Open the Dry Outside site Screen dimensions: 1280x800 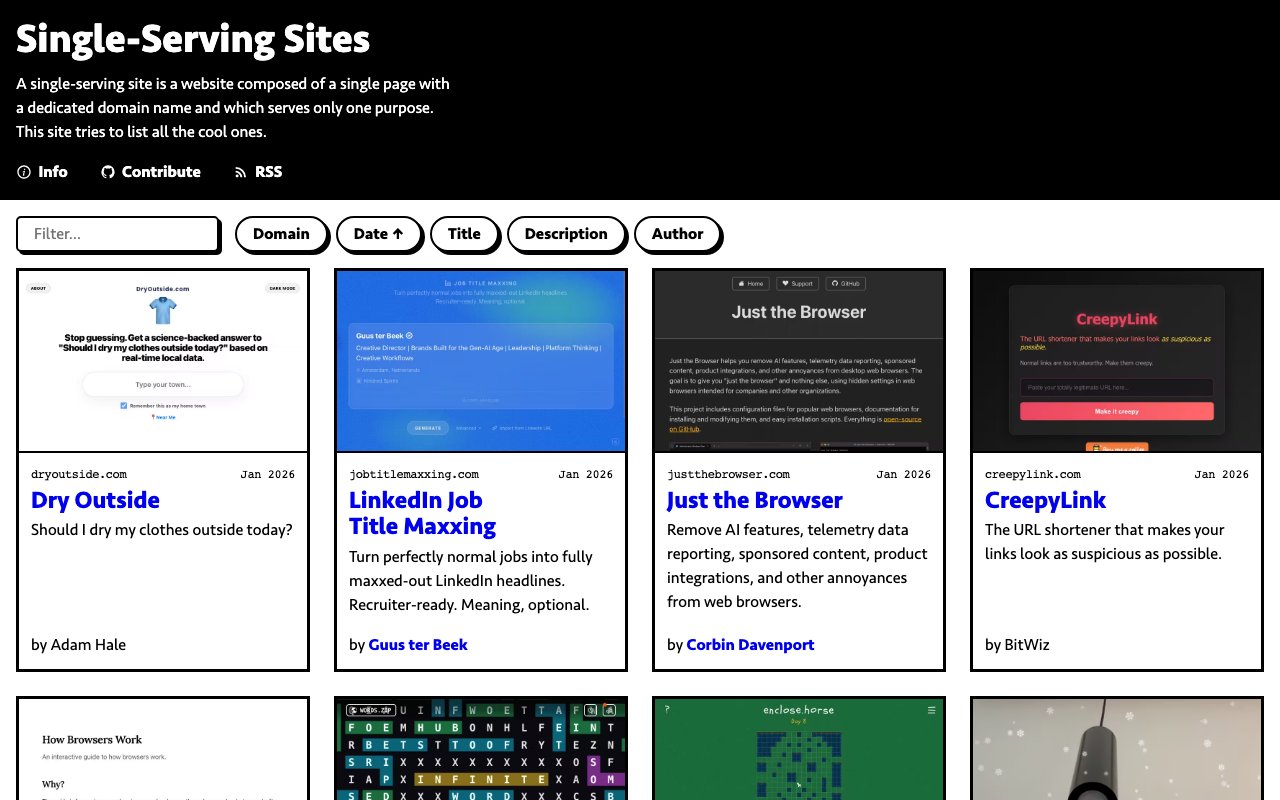click(x=95, y=500)
